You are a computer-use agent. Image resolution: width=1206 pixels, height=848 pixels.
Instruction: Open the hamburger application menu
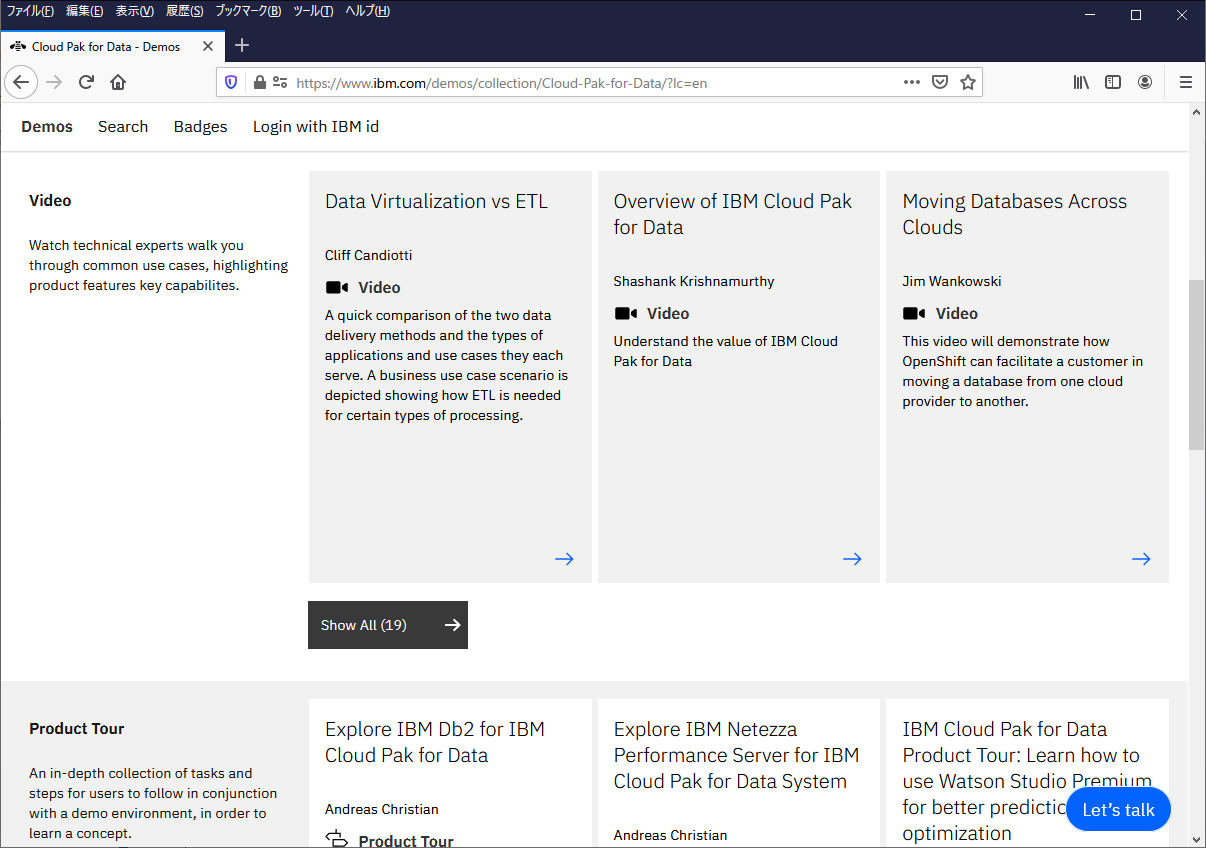click(x=1186, y=82)
